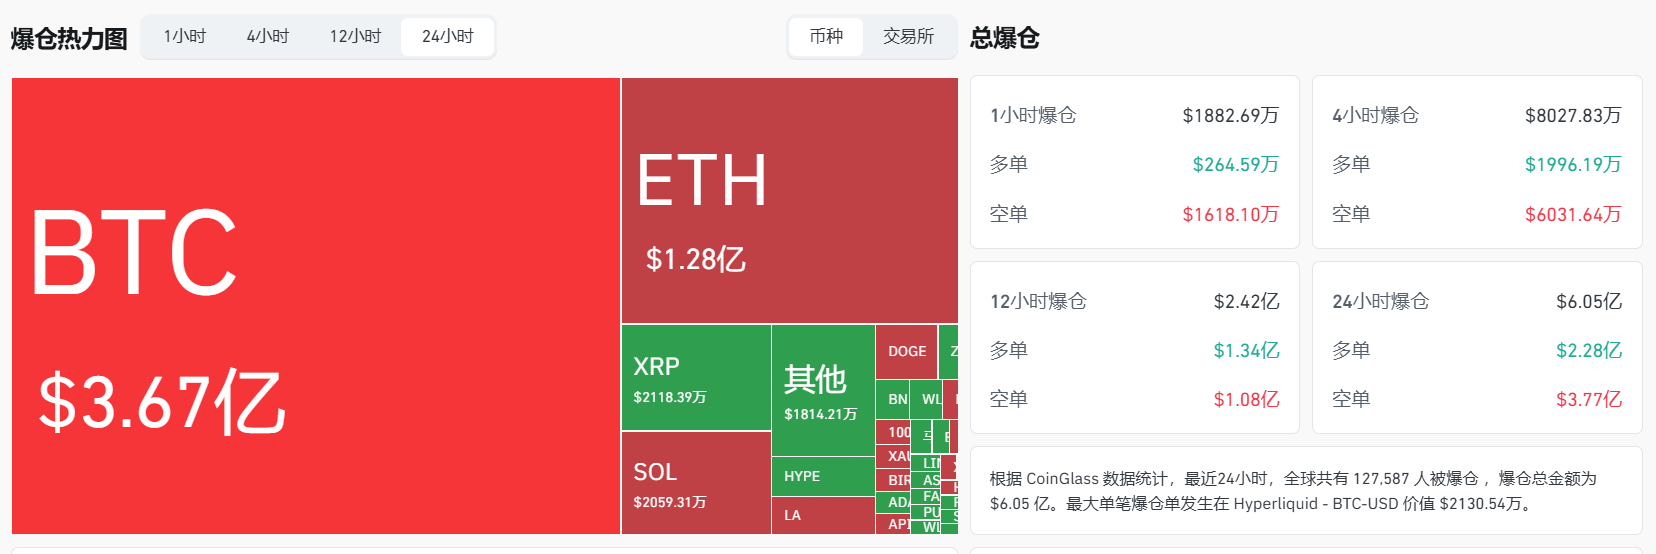The width and height of the screenshot is (1656, 554).
Task: Select the 12小时爆仓 total value $2.42亿
Action: click(1246, 301)
